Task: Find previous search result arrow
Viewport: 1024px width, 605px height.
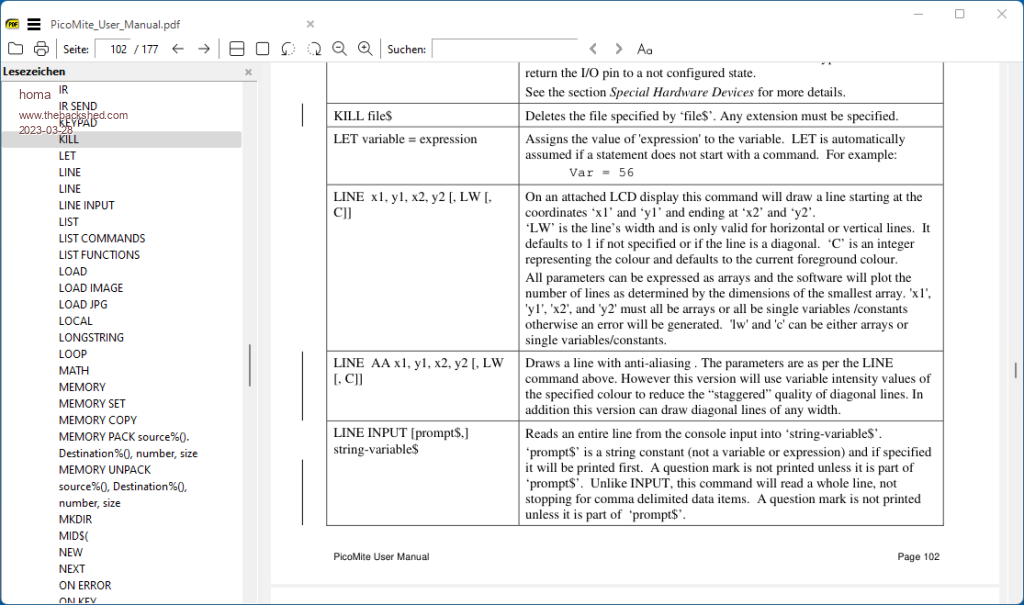Action: (593, 48)
